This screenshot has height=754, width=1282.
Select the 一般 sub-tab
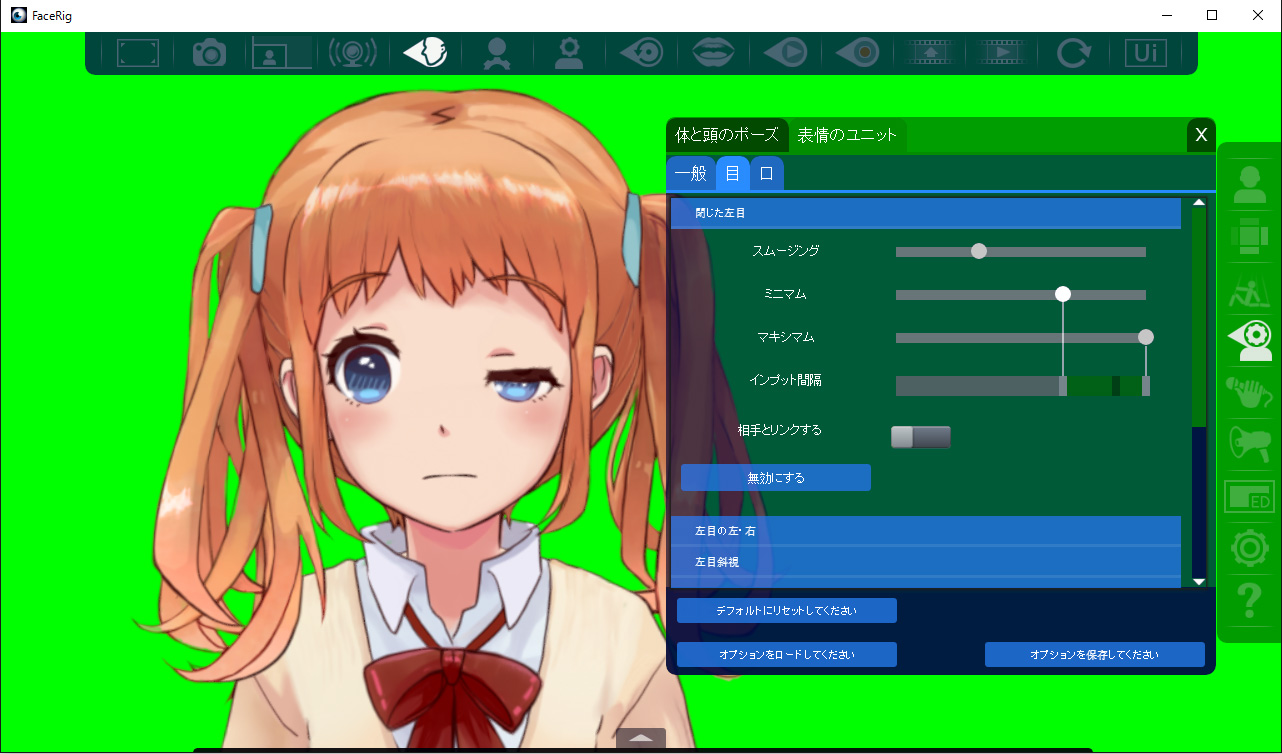point(690,173)
